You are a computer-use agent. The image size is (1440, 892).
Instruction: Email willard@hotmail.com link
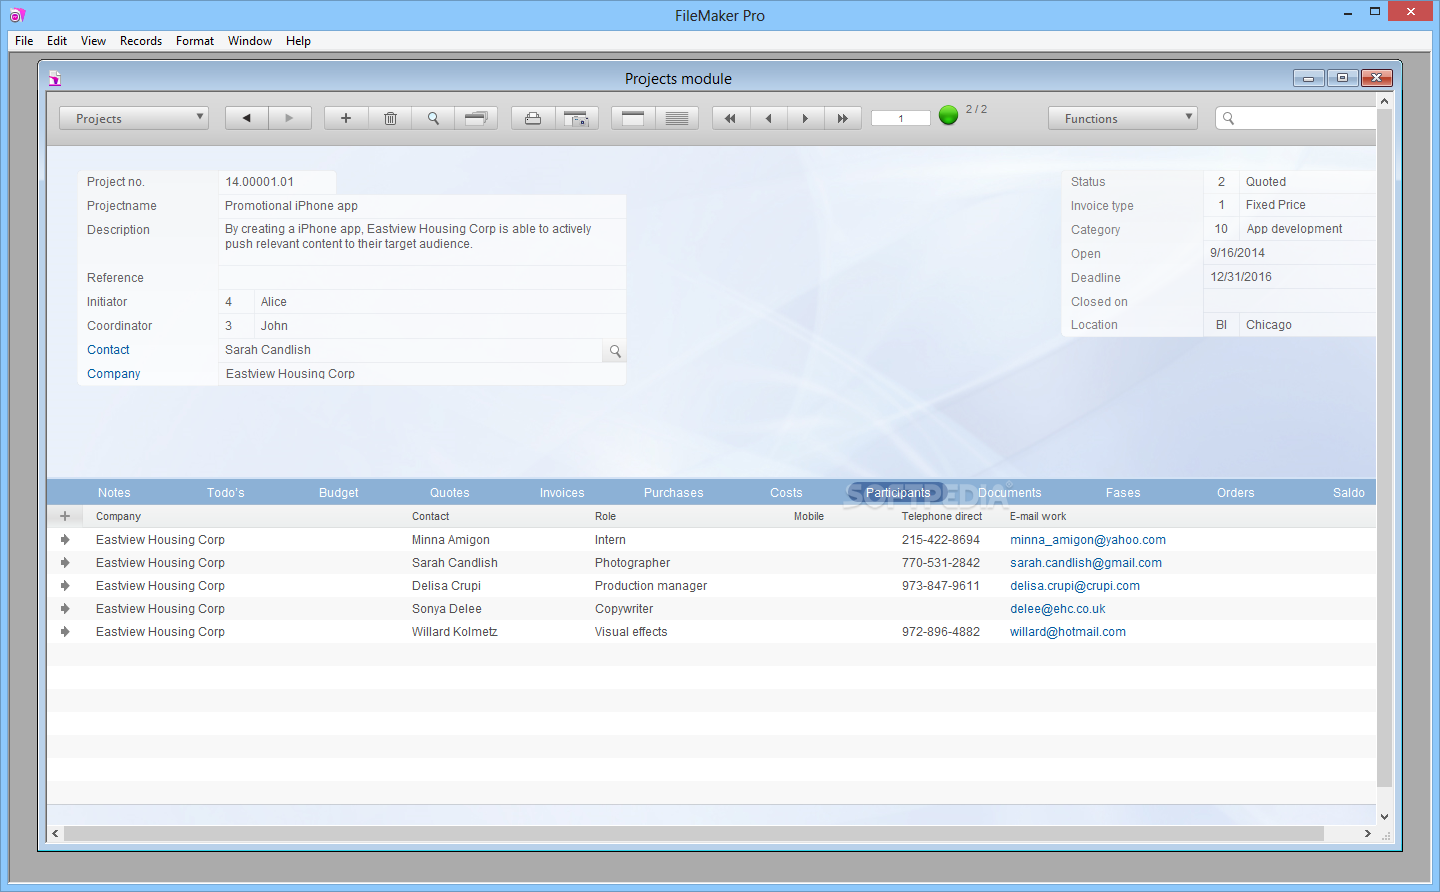click(1068, 632)
